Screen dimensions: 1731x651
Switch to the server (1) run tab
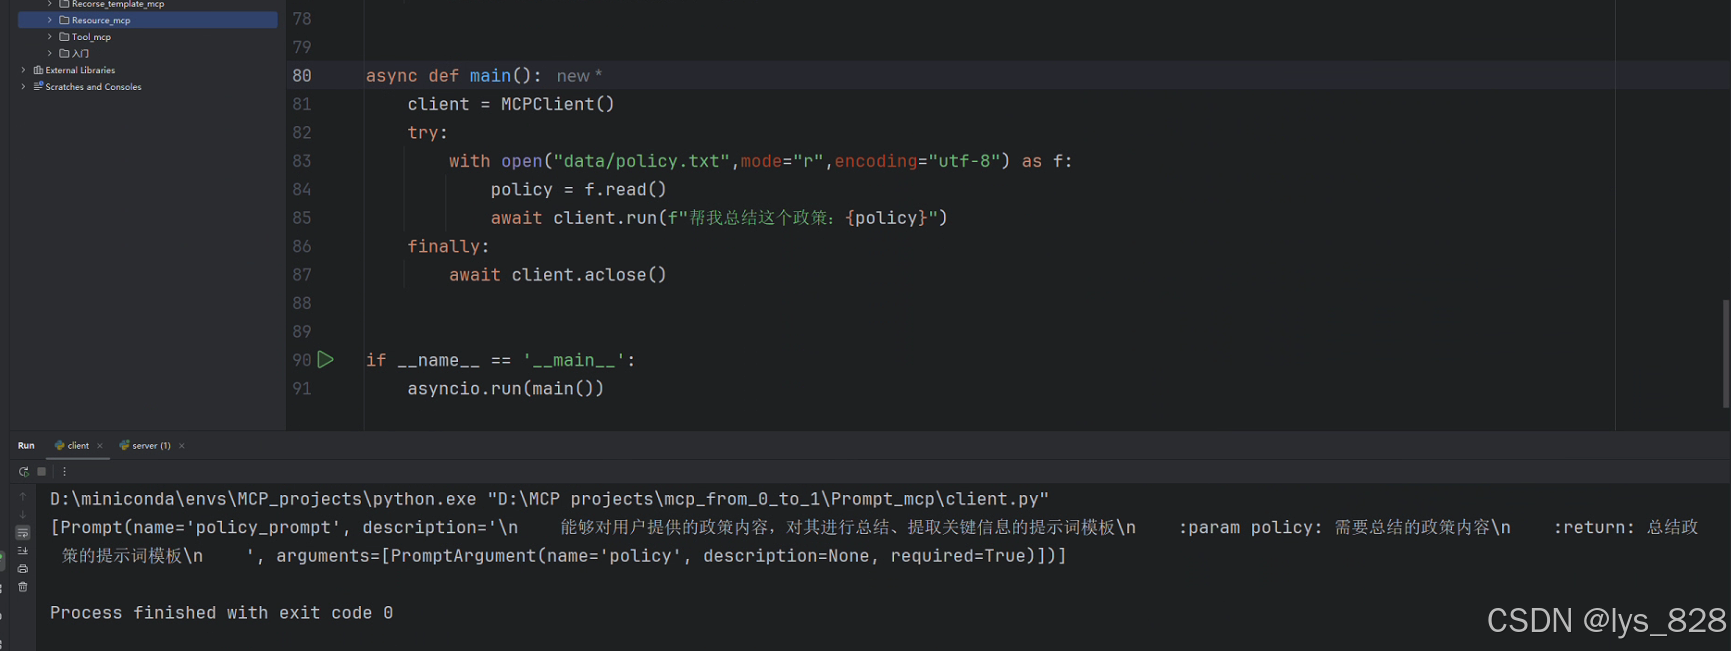(151, 446)
